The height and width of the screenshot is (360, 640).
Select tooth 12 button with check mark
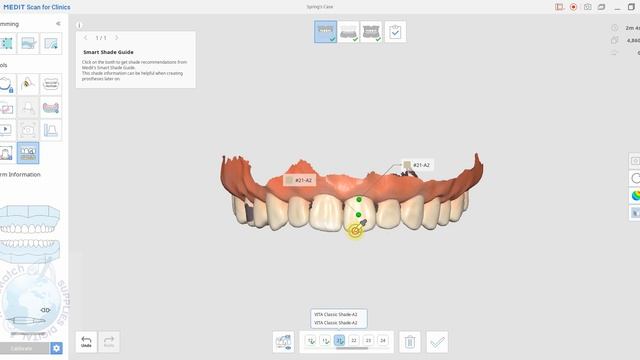tap(311, 340)
